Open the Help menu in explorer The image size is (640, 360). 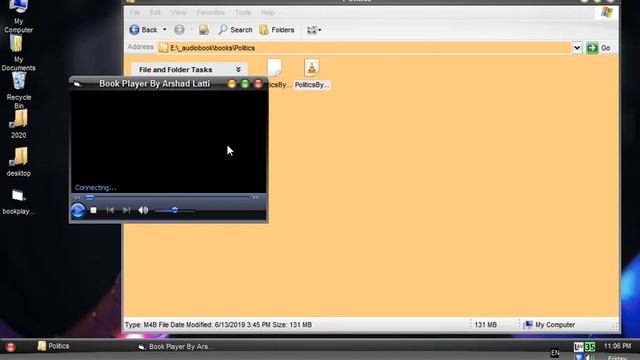[268, 13]
